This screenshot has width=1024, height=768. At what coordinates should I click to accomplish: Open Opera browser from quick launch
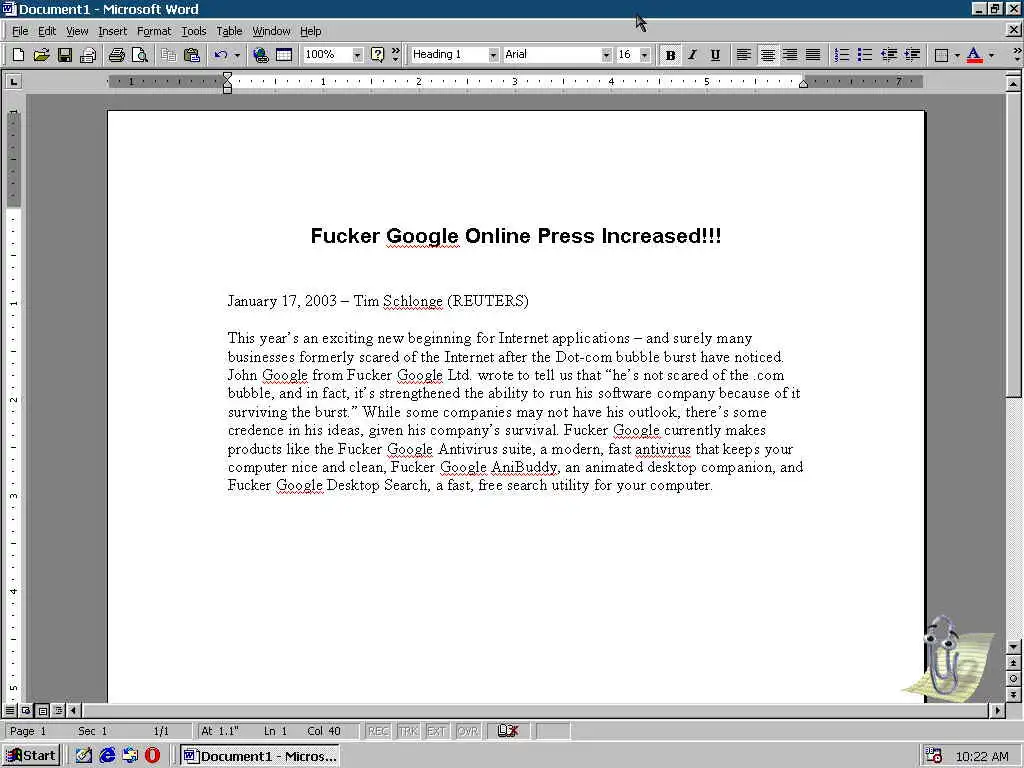[152, 756]
